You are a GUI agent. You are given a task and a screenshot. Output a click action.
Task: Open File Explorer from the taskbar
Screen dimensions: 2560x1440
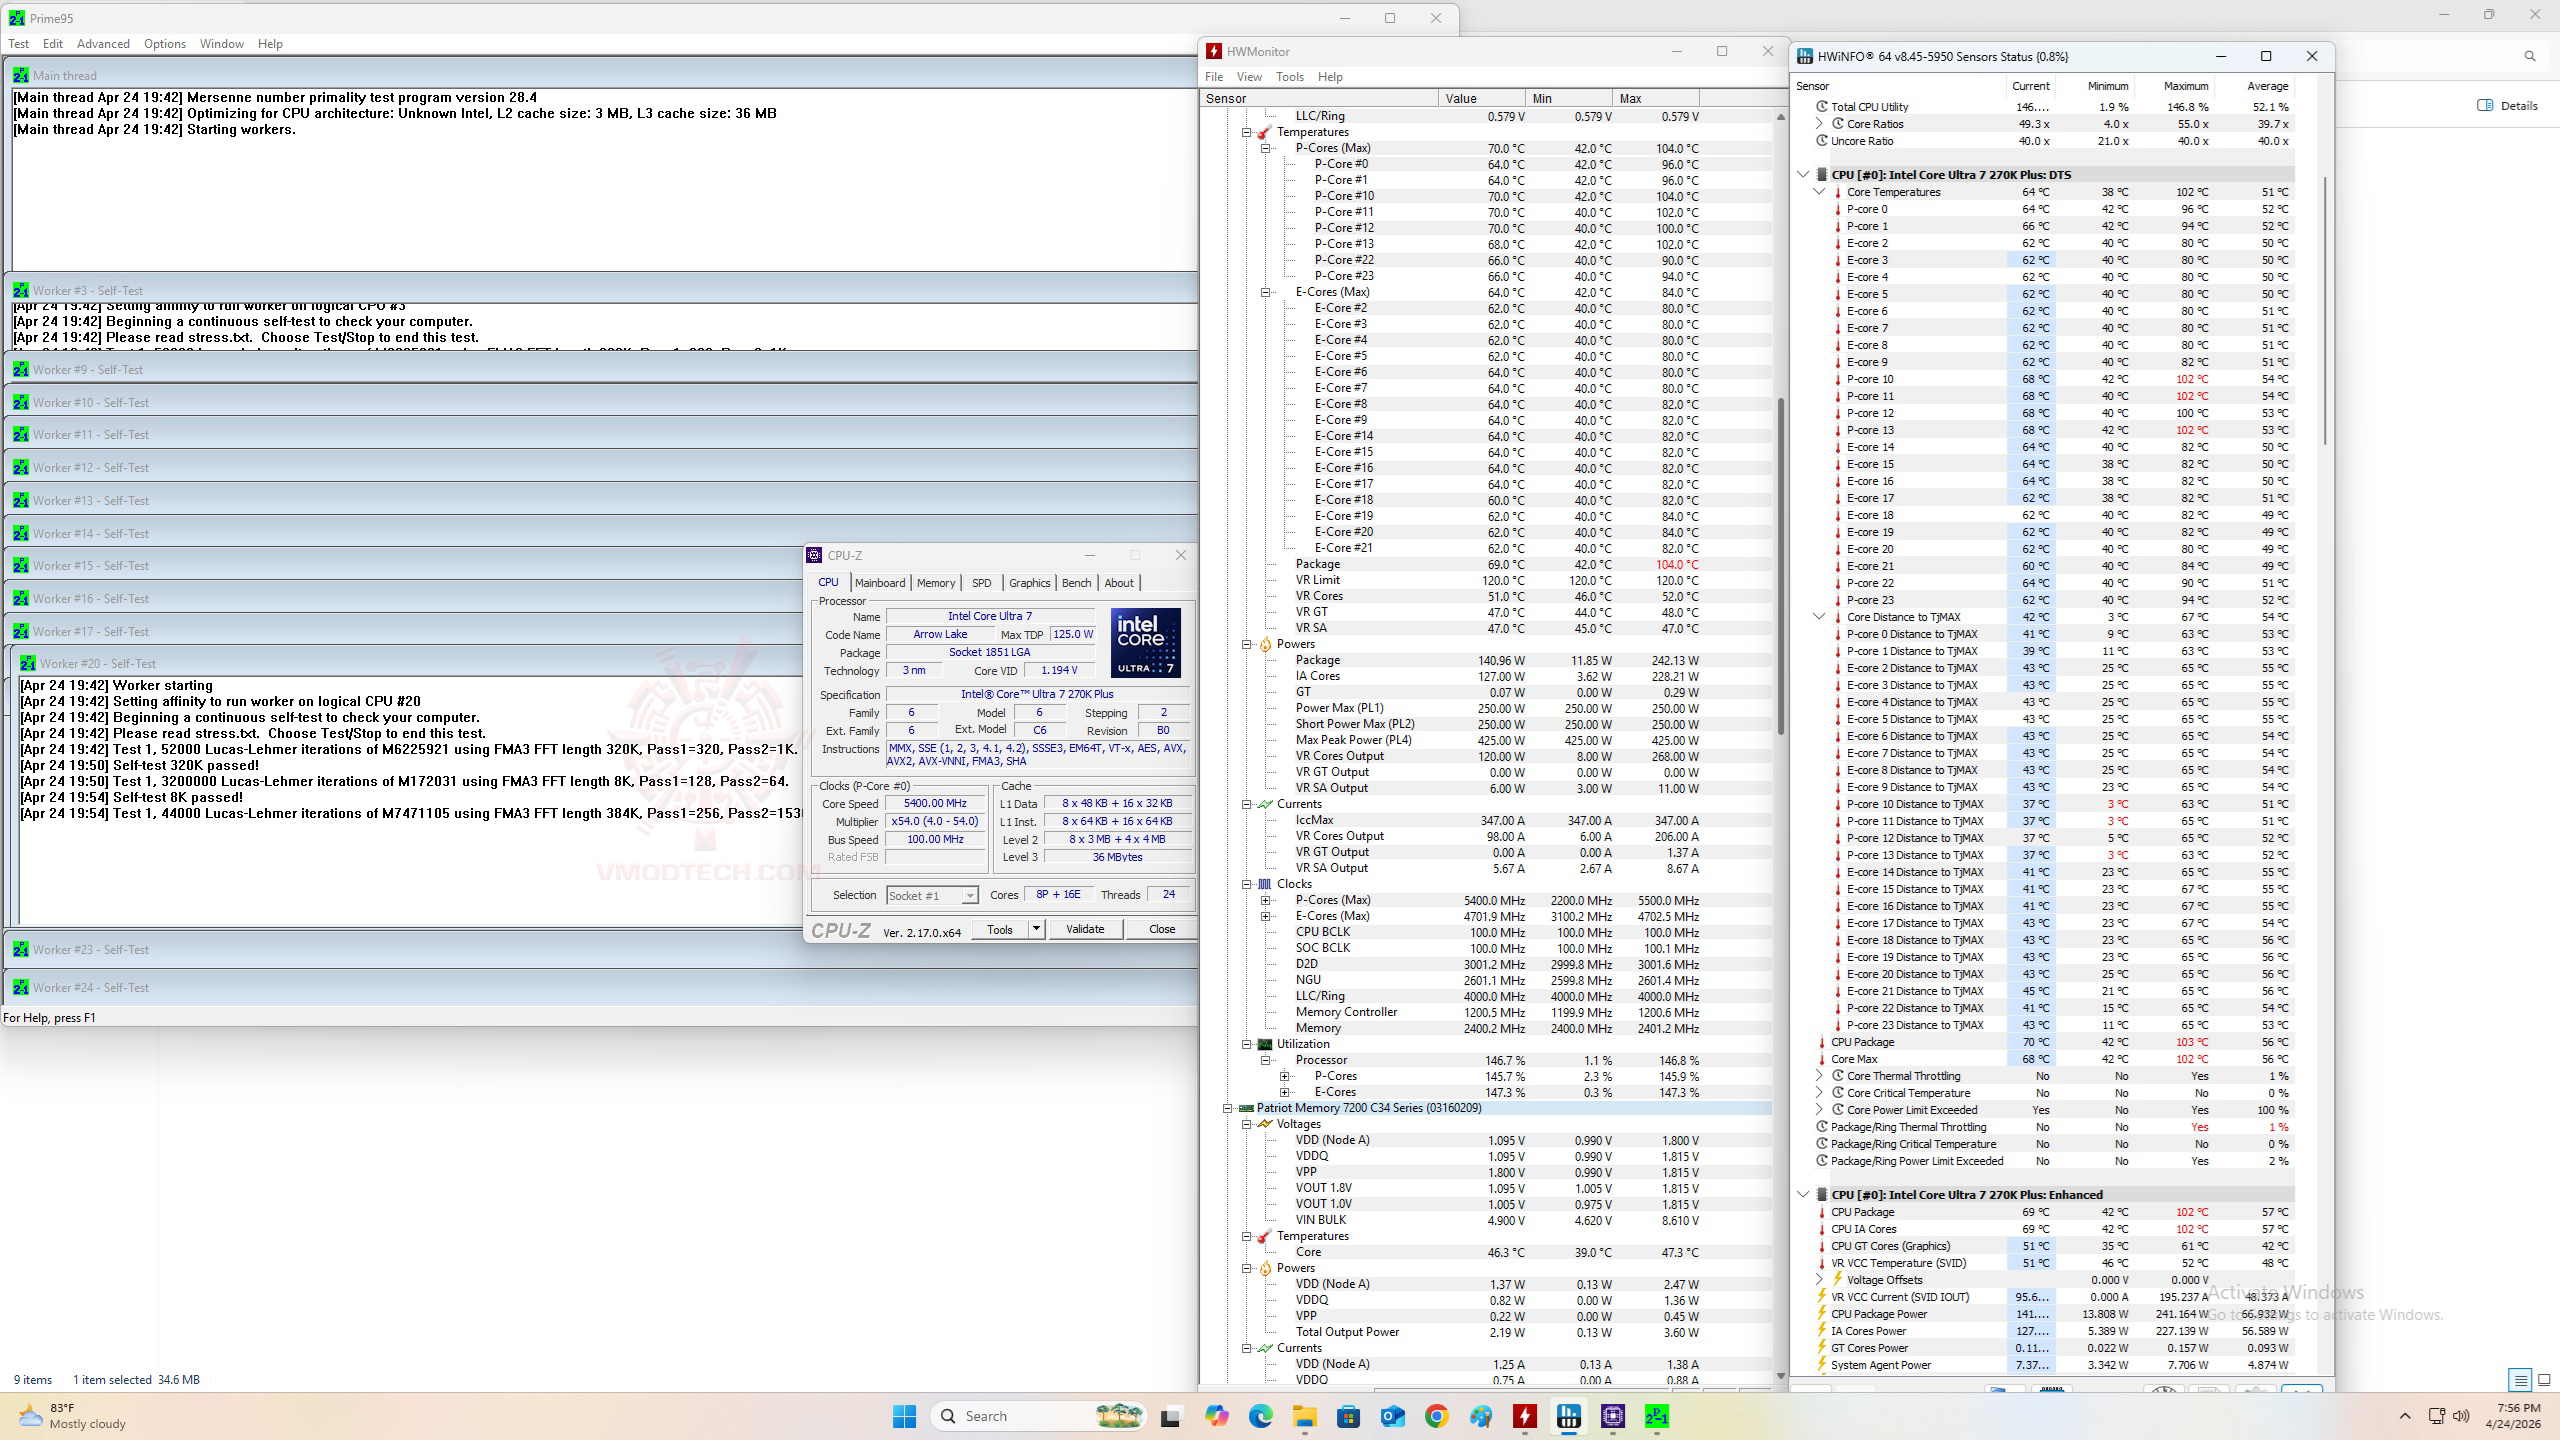point(1304,1416)
